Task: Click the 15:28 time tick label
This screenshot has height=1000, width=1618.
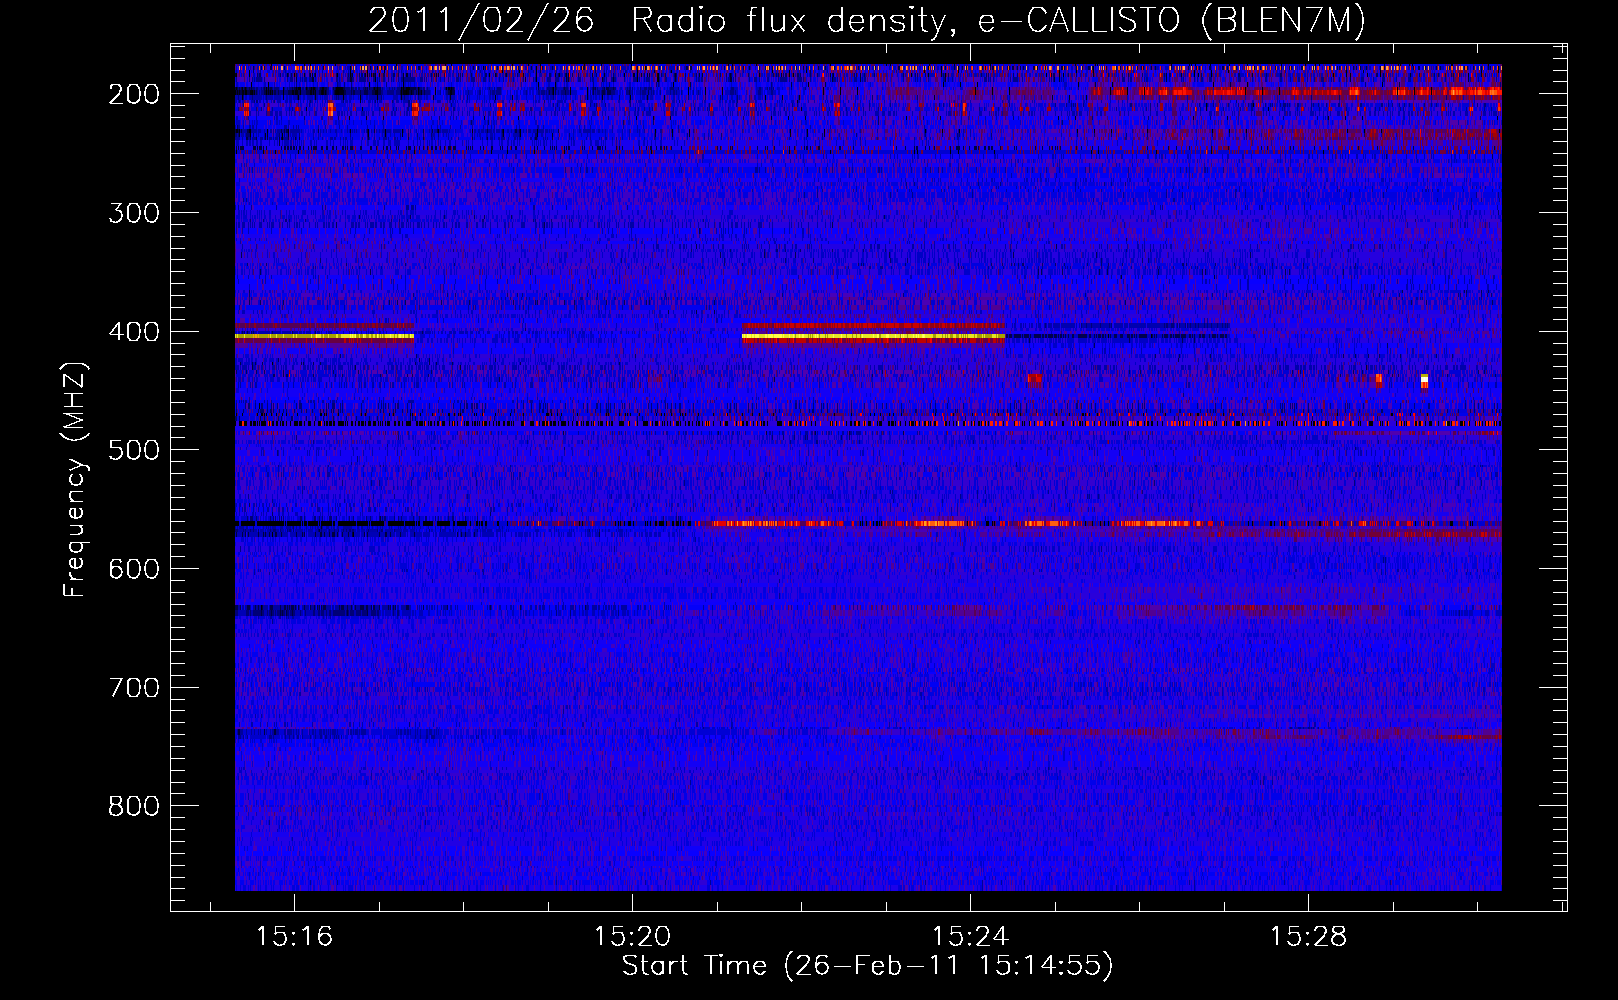Action: (x=1308, y=937)
